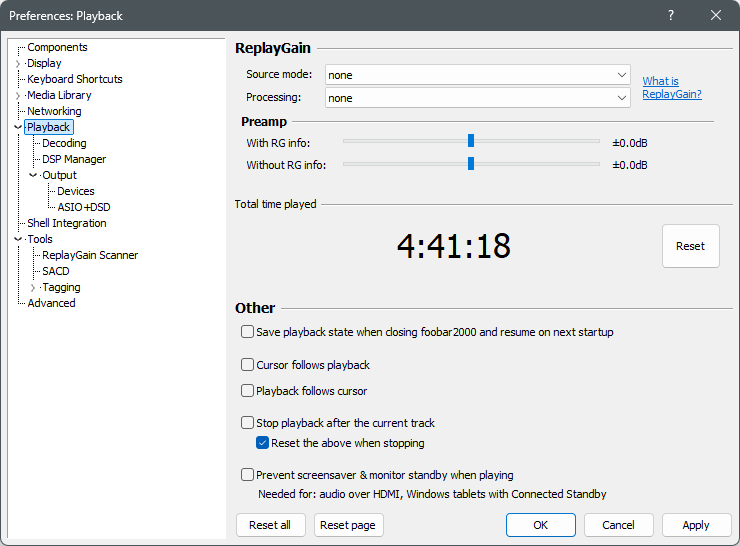Expand the Display tree node
This screenshot has height=546, width=740.
pos(18,64)
